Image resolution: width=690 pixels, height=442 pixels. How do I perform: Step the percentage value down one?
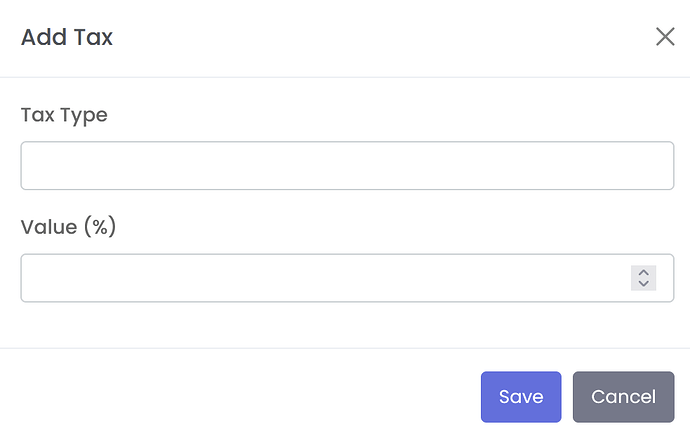coord(644,284)
